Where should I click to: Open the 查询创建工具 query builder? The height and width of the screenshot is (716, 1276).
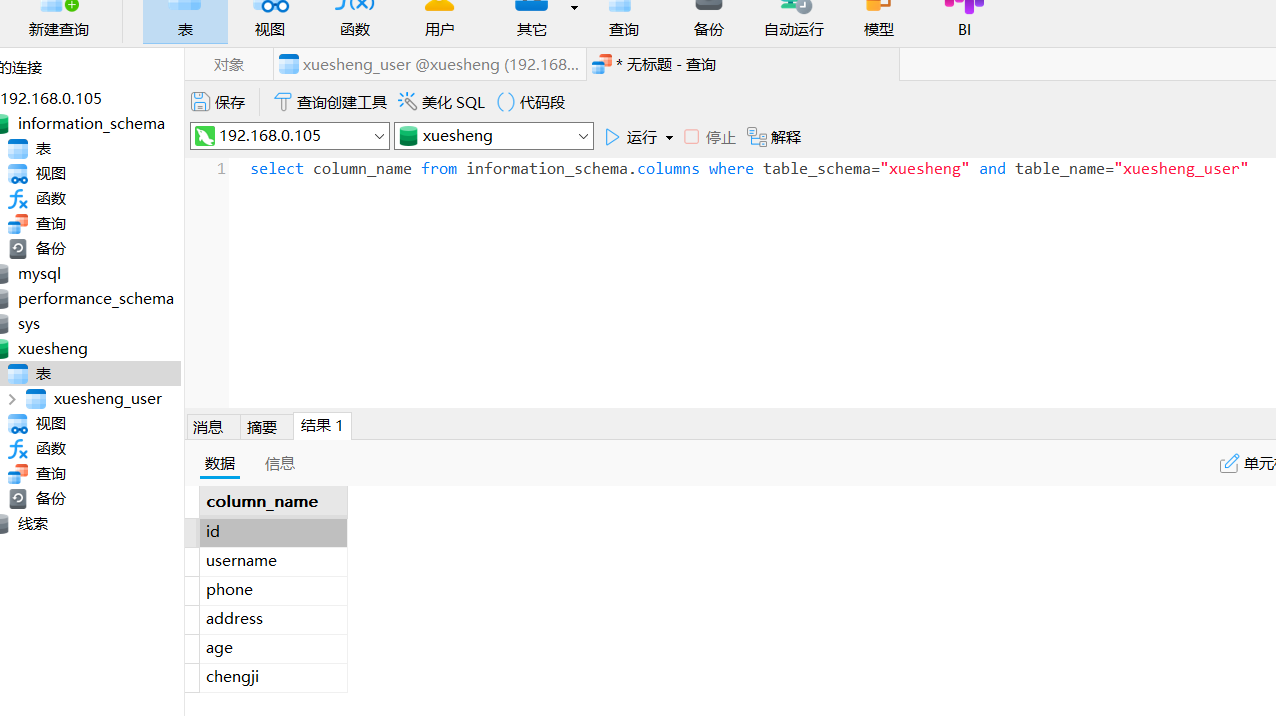pyautogui.click(x=330, y=102)
